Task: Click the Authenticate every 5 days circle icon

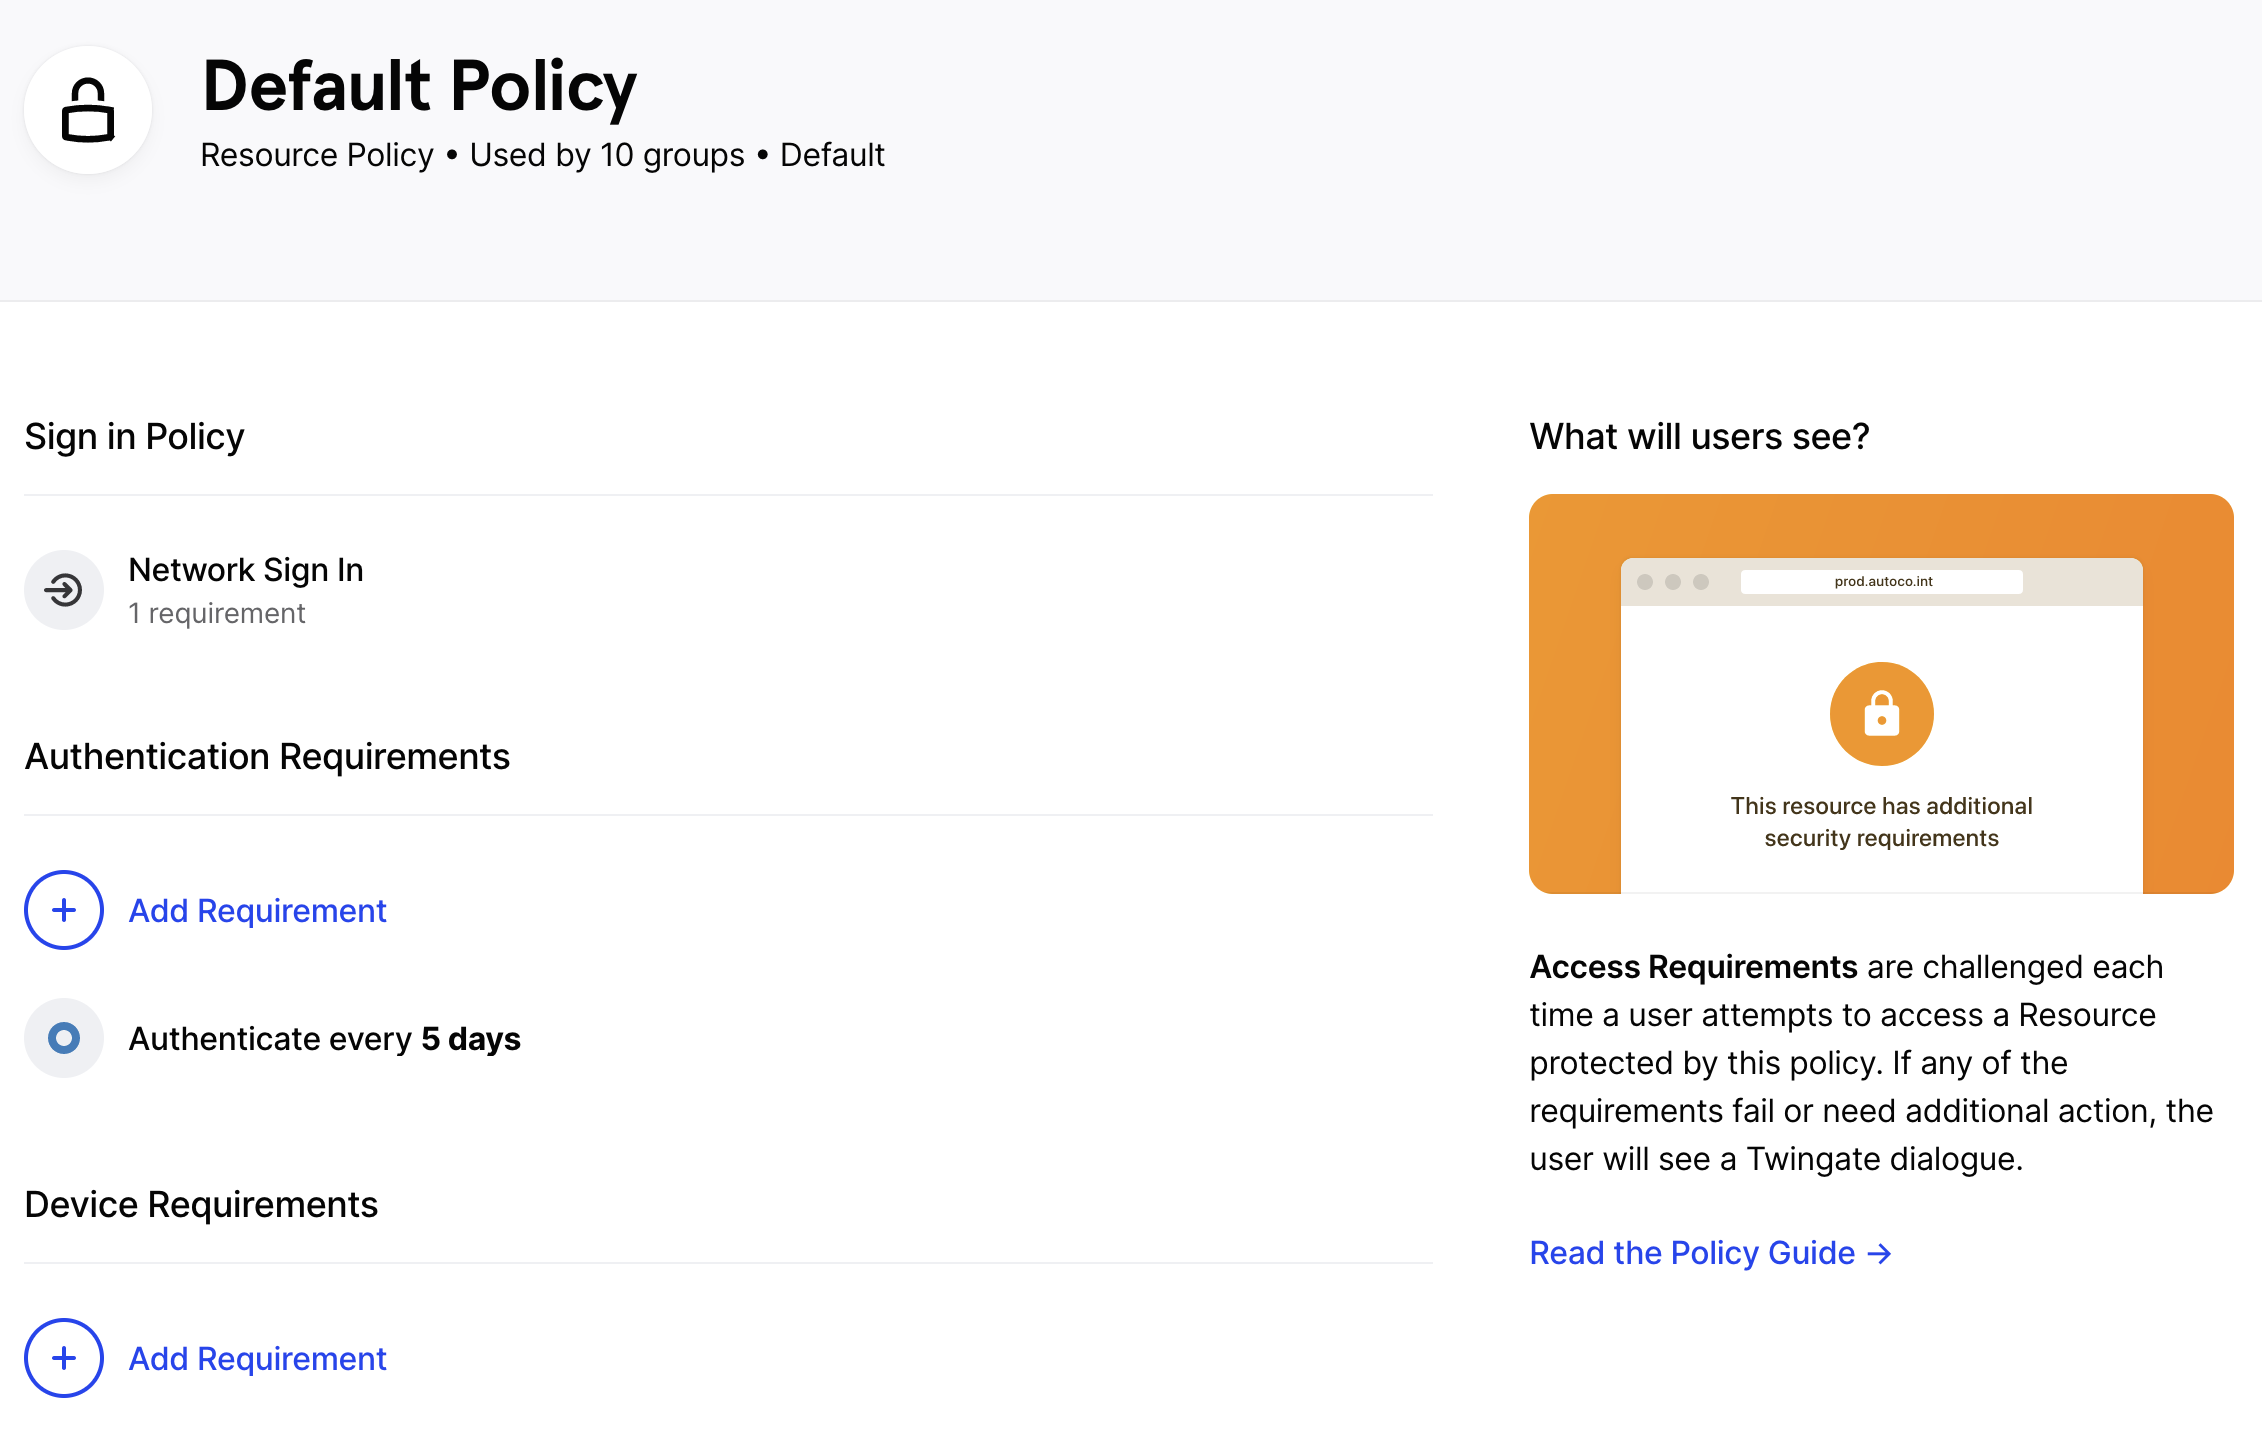Action: [x=64, y=1038]
